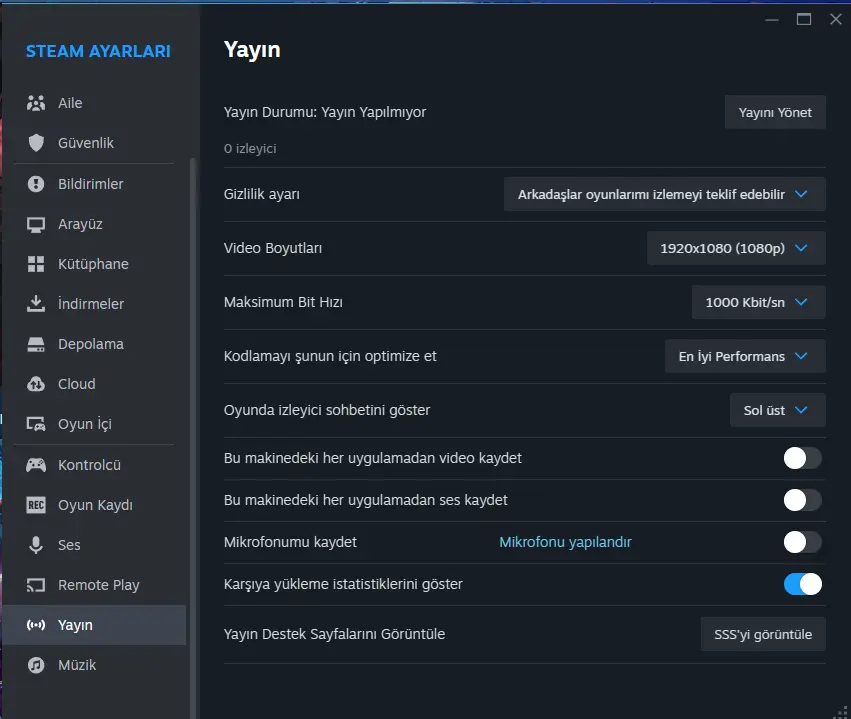
Task: Select the Müzik sidebar label
Action: point(77,665)
